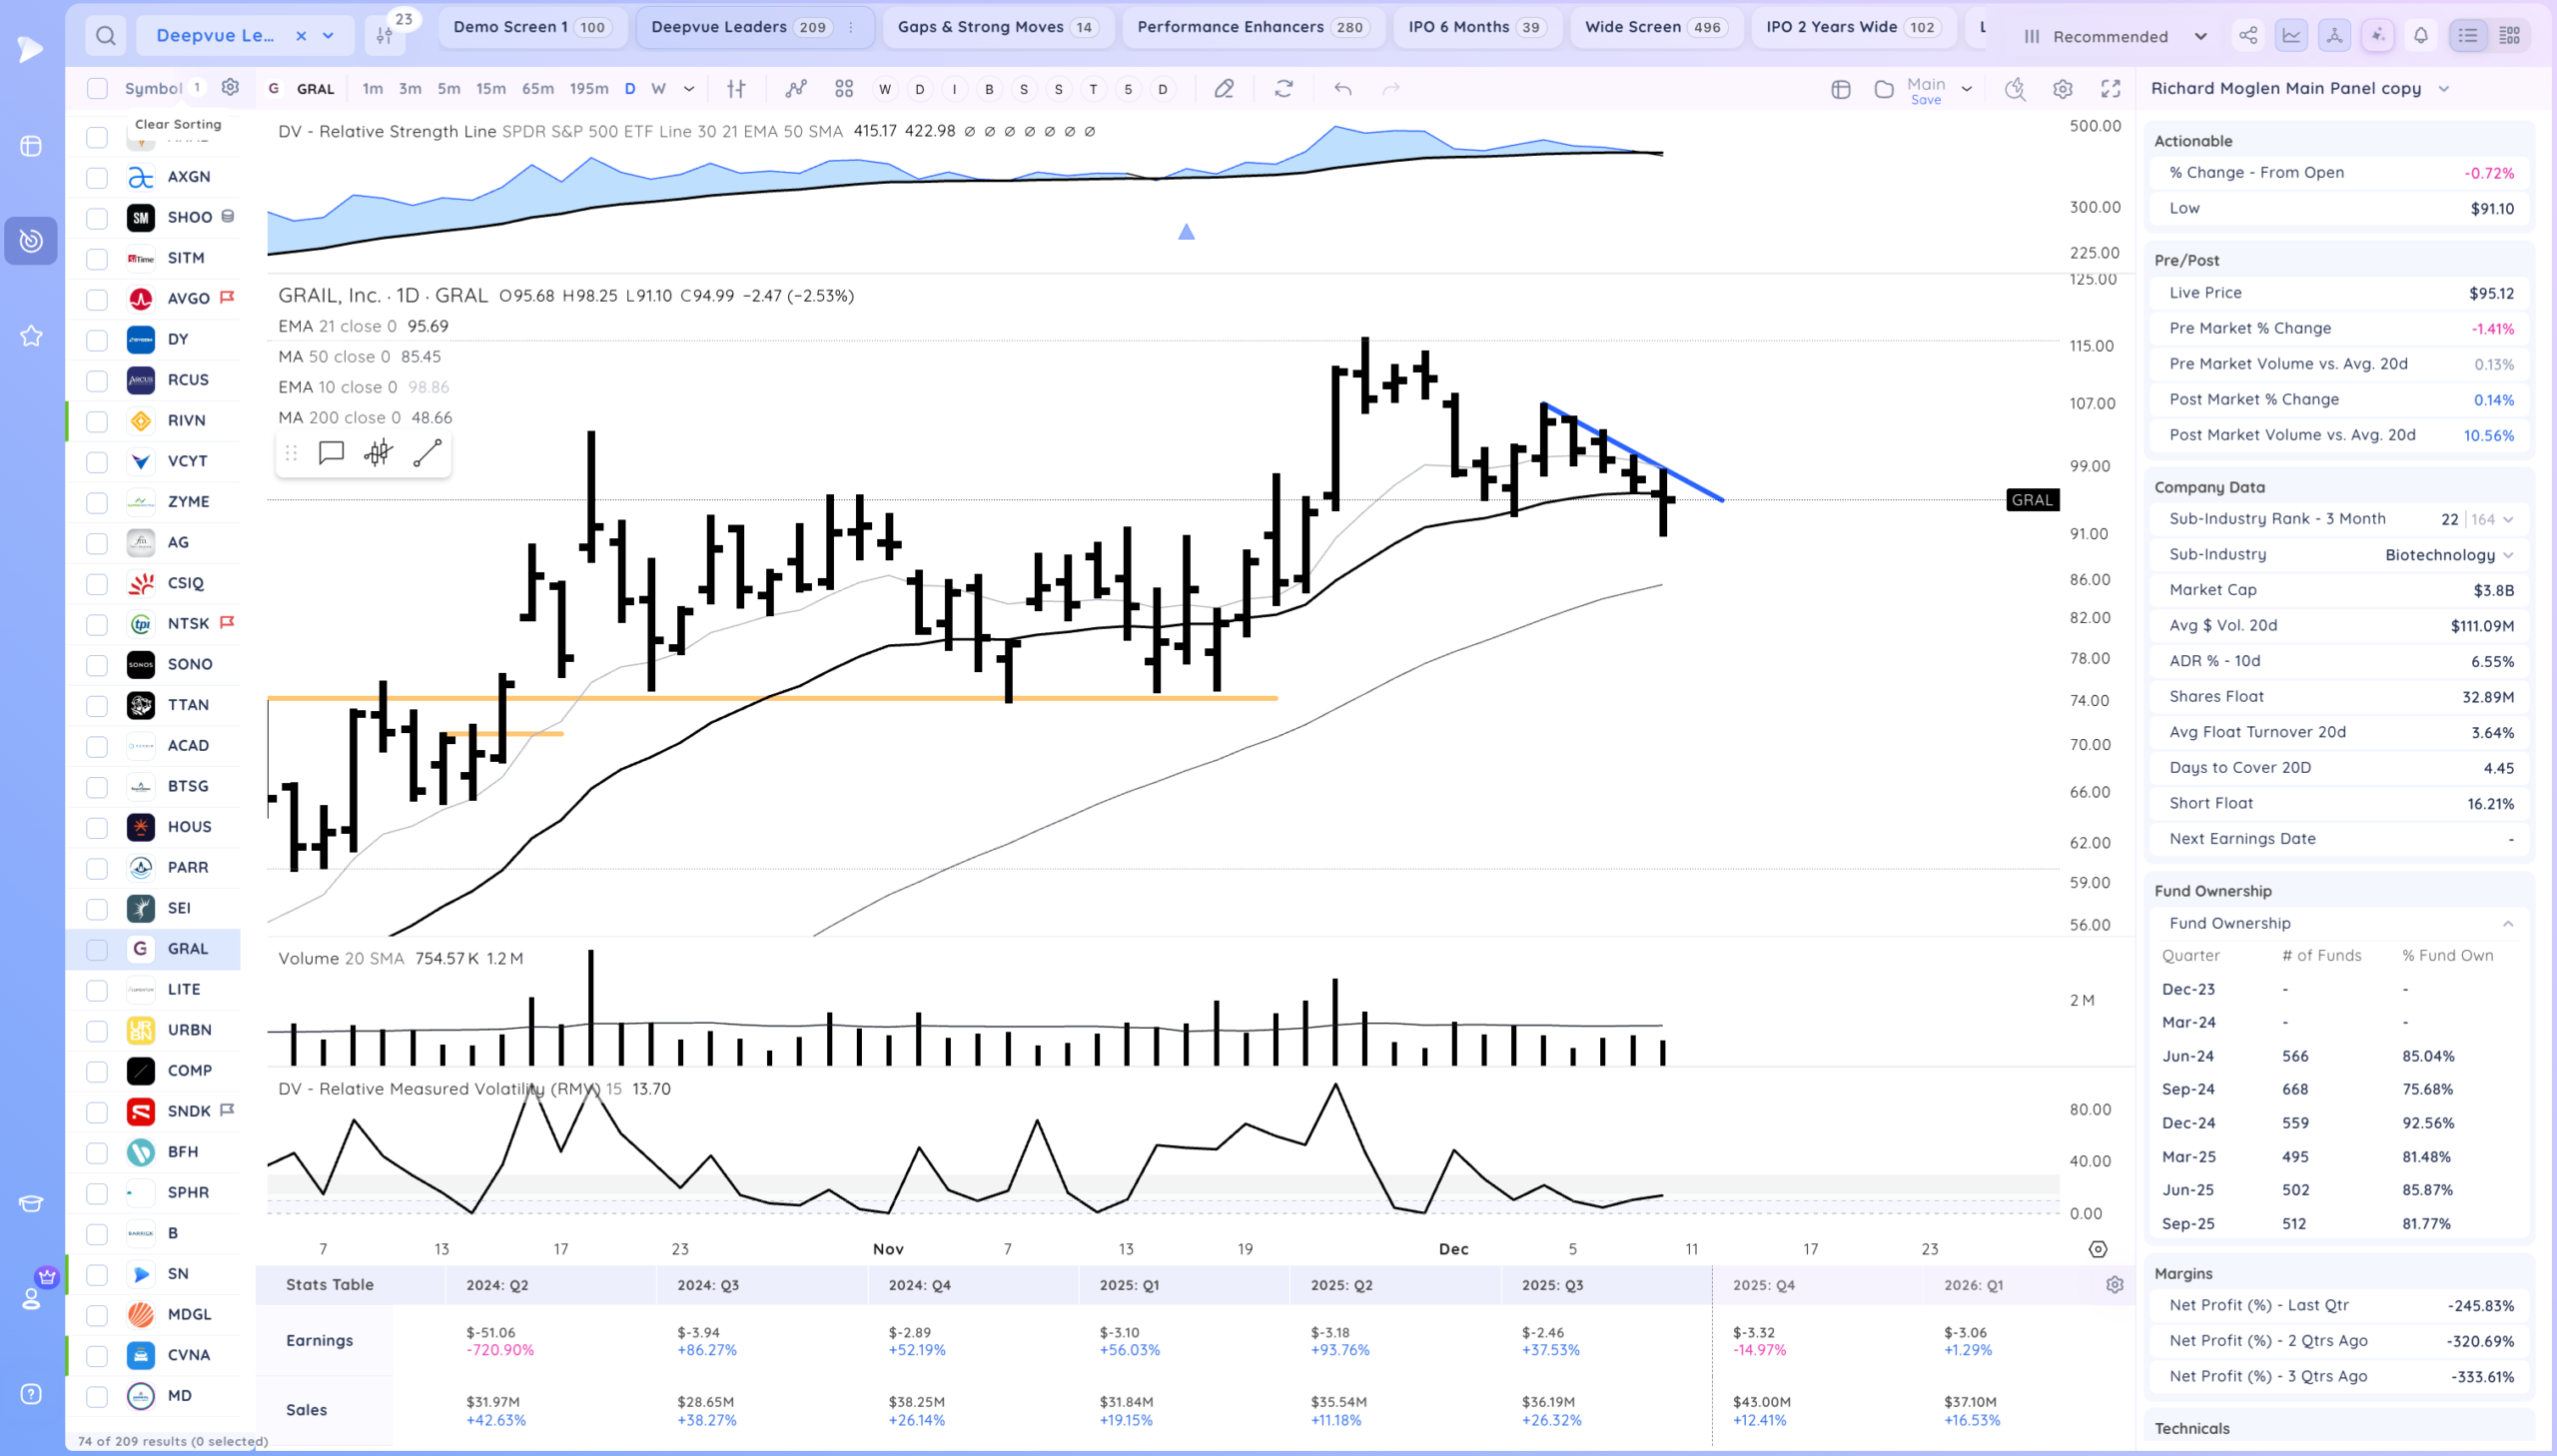Click the undo arrow icon

coord(1342,89)
